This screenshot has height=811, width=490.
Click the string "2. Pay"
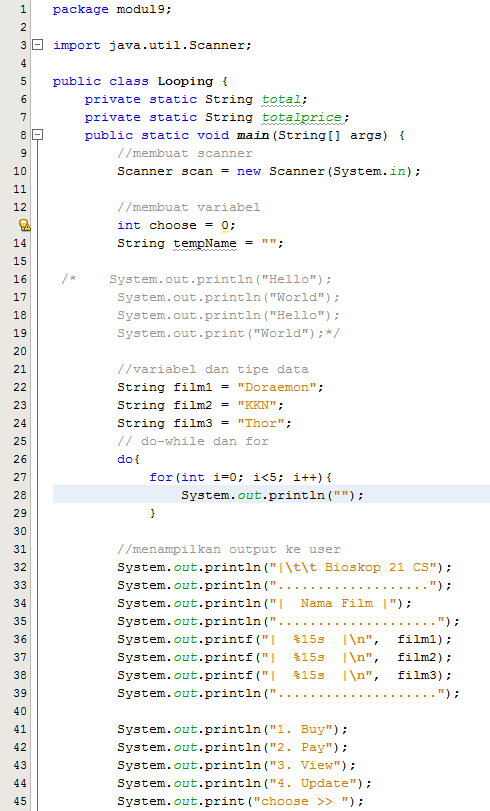tap(301, 747)
